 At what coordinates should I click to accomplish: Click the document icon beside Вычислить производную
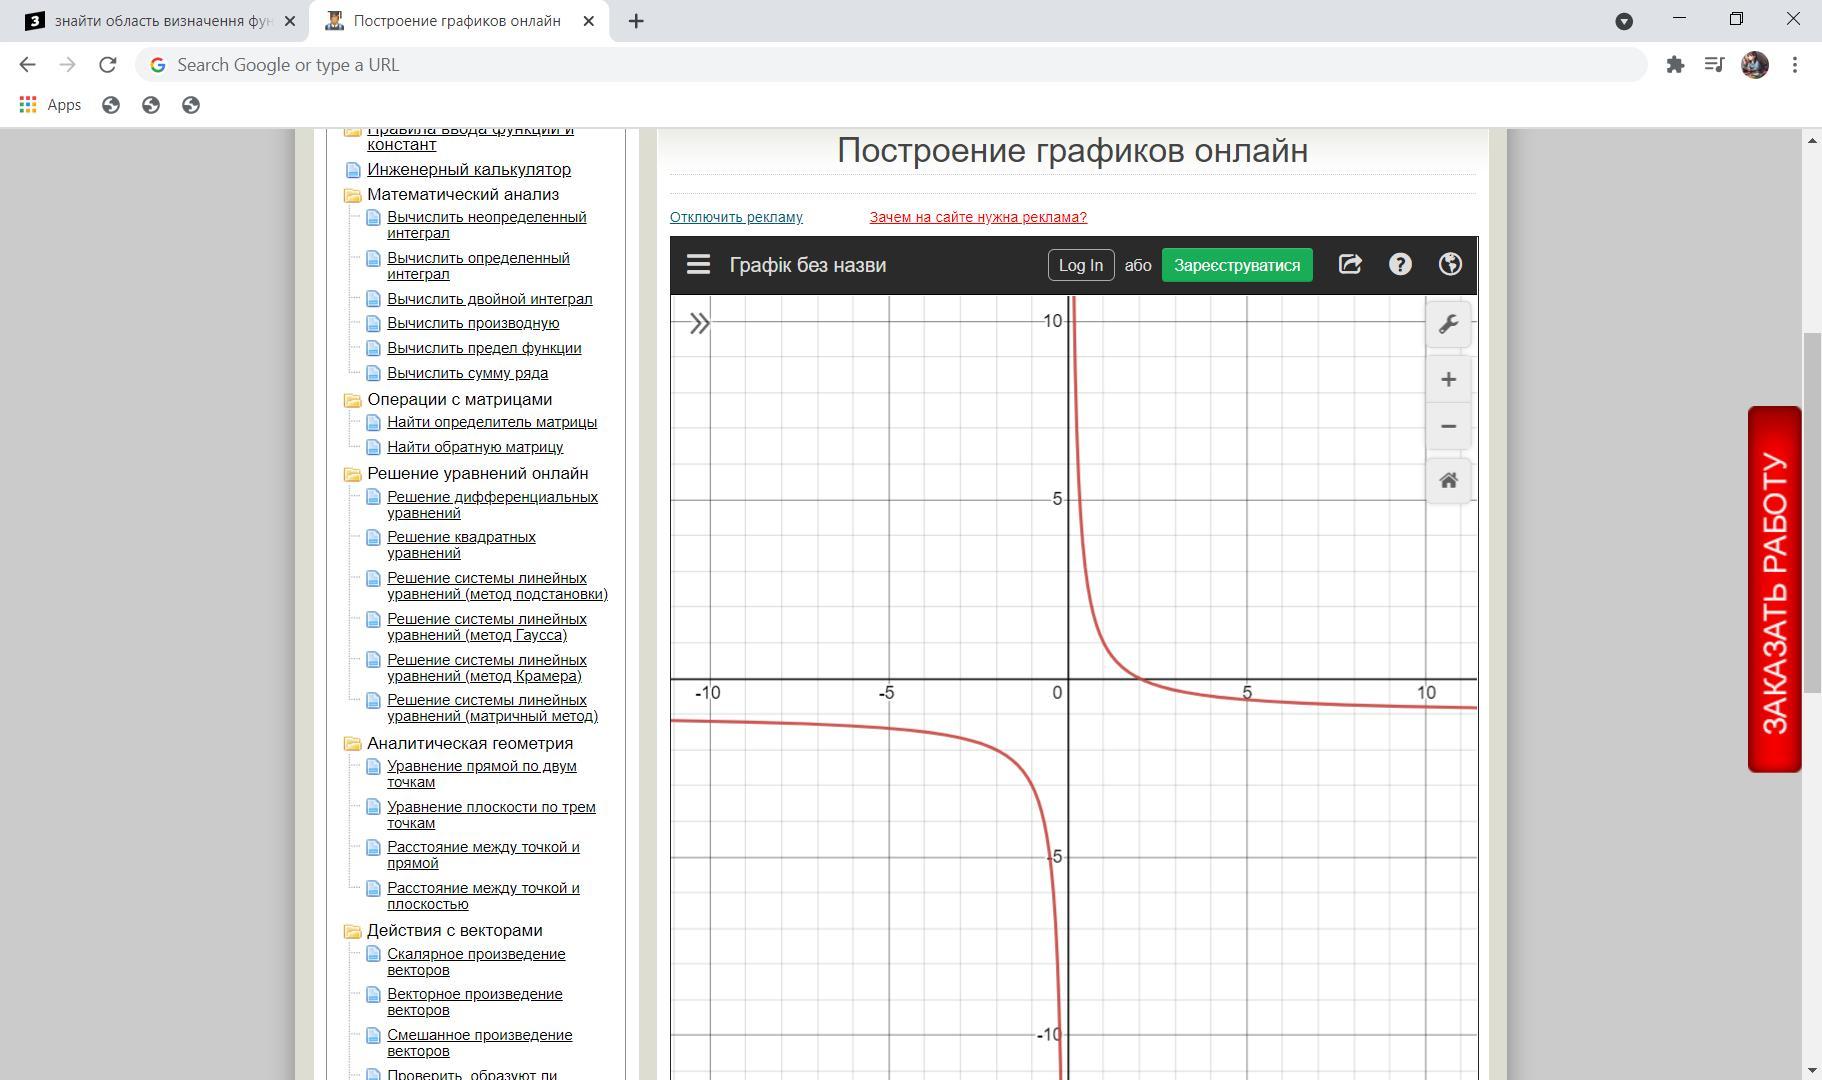[373, 323]
